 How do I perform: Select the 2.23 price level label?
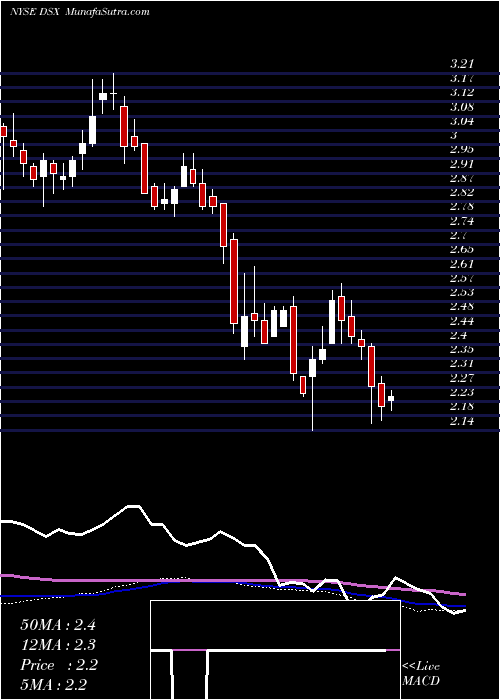(462, 392)
